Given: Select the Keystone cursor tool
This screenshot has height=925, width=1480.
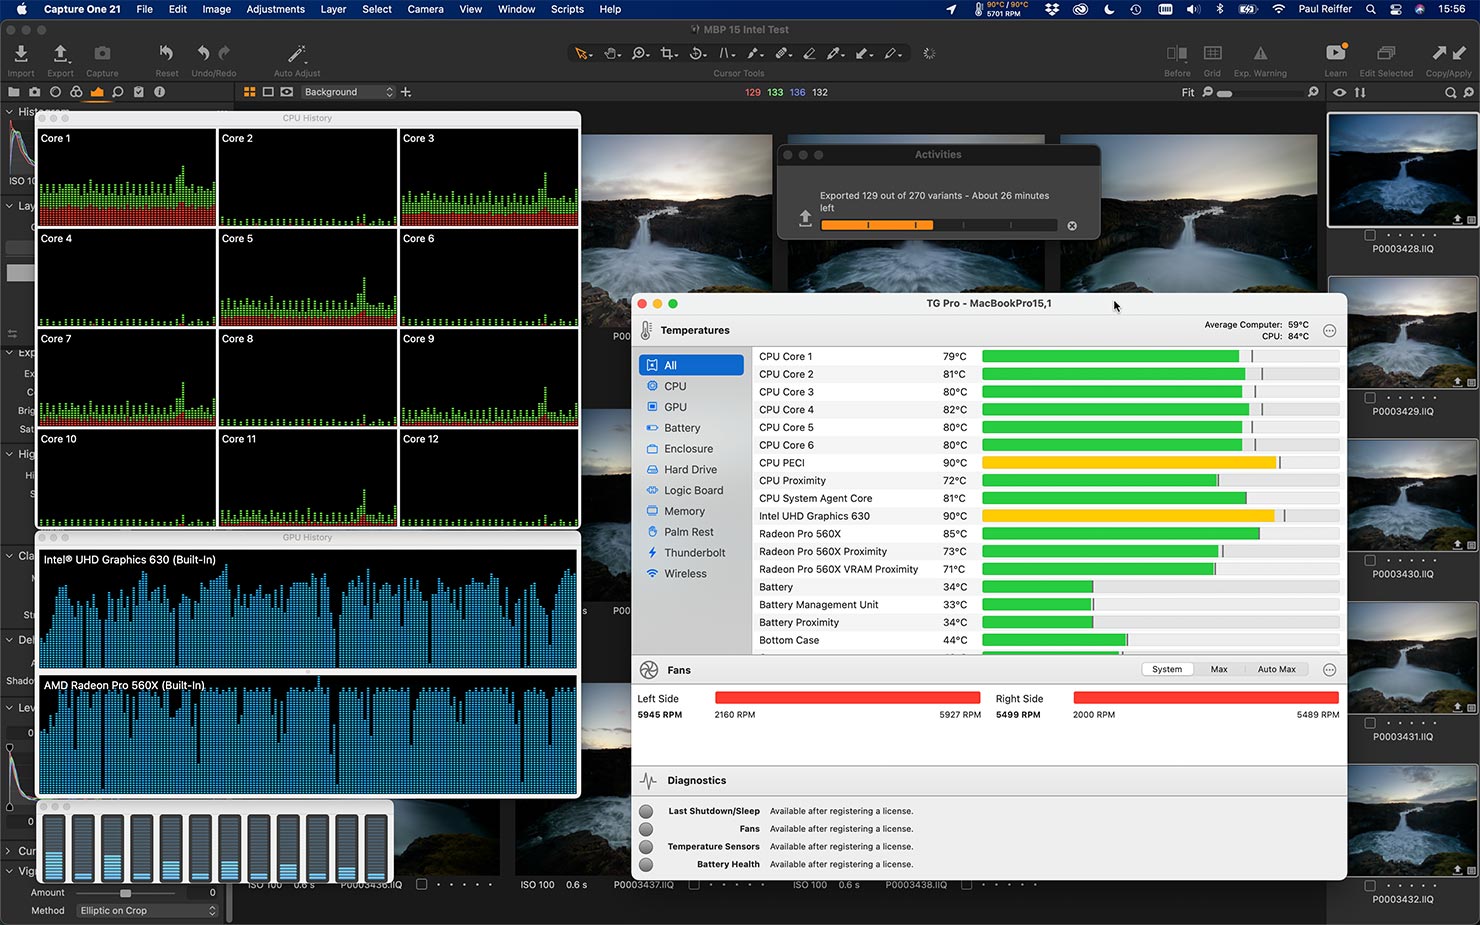Looking at the screenshot, I should [x=727, y=53].
